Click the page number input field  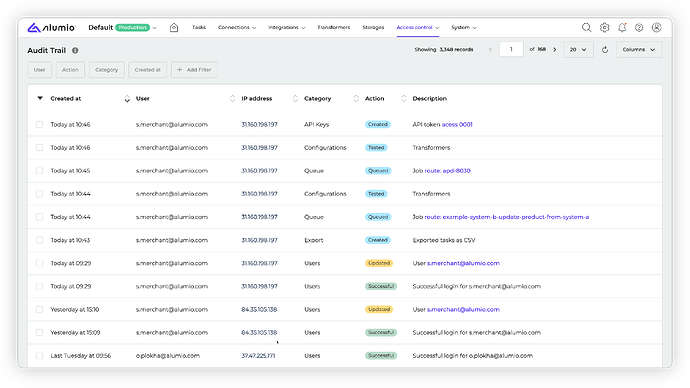coord(511,49)
